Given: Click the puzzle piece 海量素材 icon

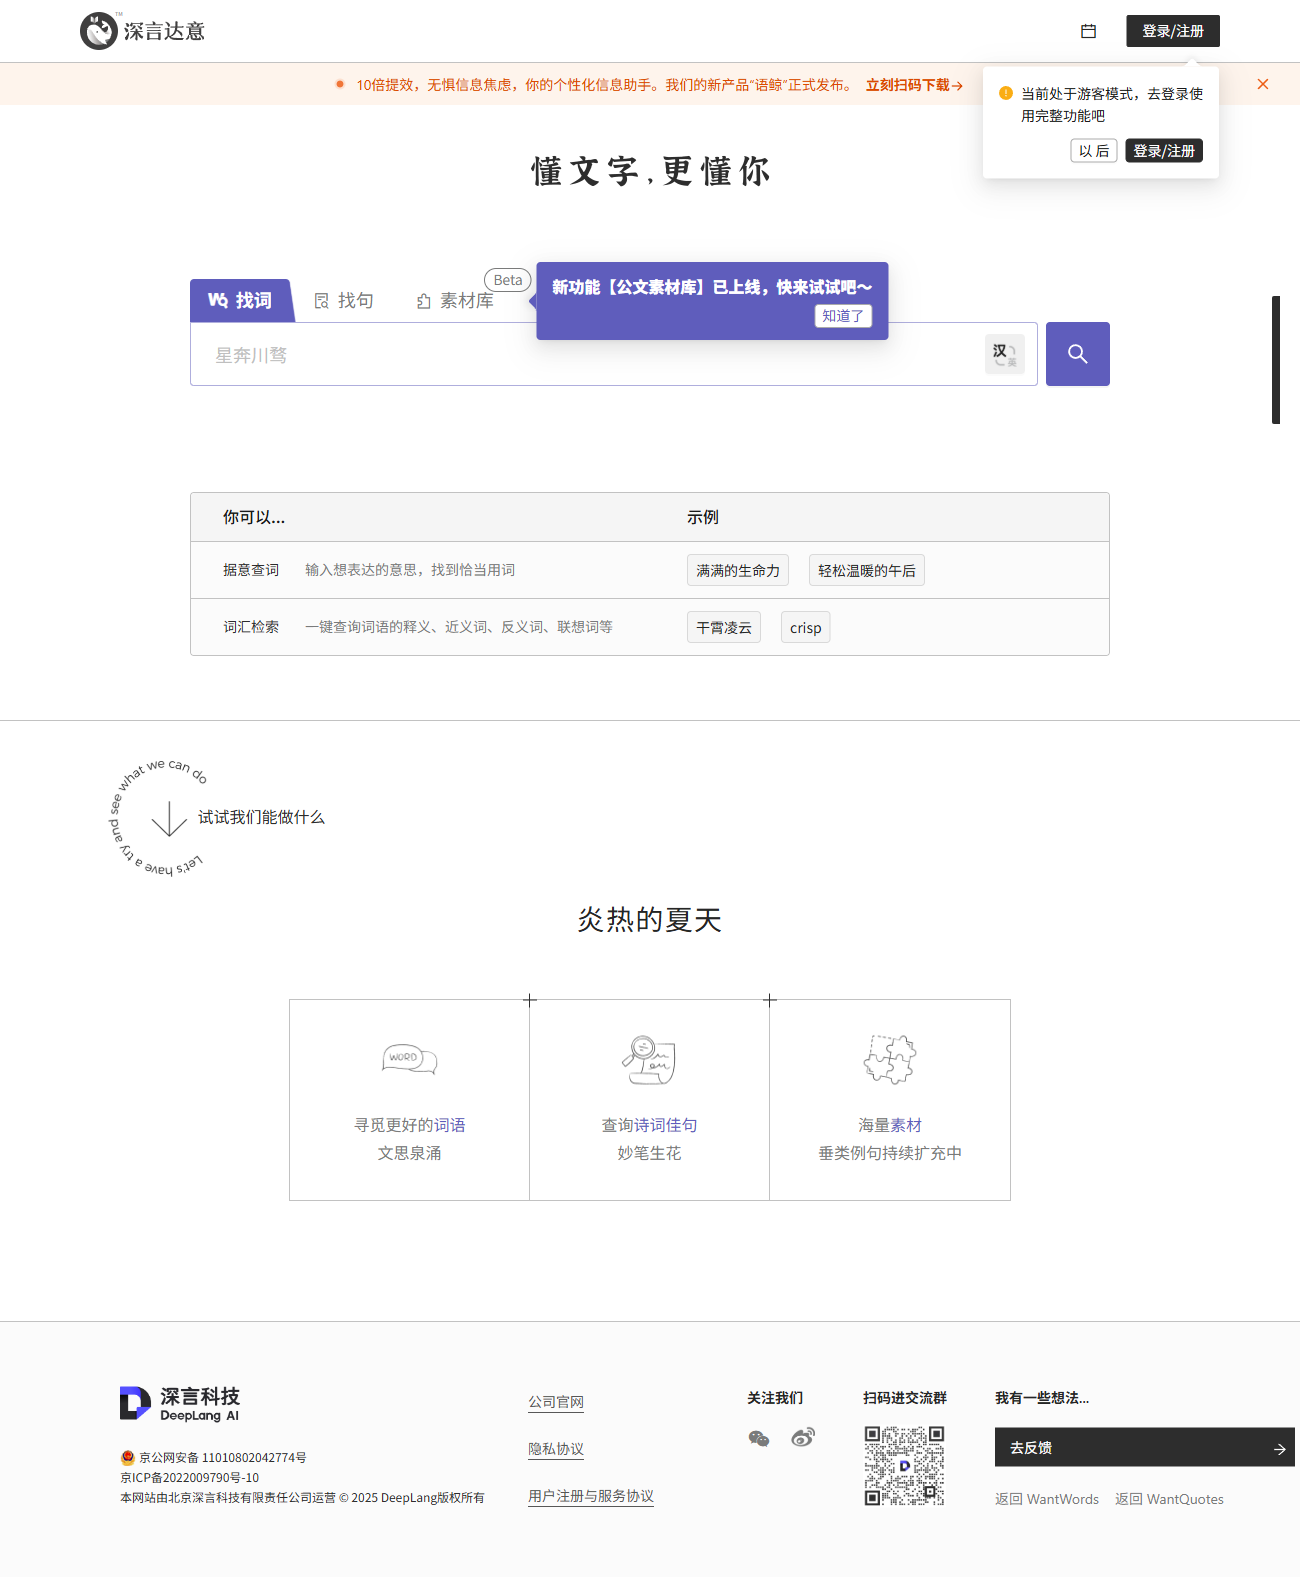Looking at the screenshot, I should pos(889,1059).
